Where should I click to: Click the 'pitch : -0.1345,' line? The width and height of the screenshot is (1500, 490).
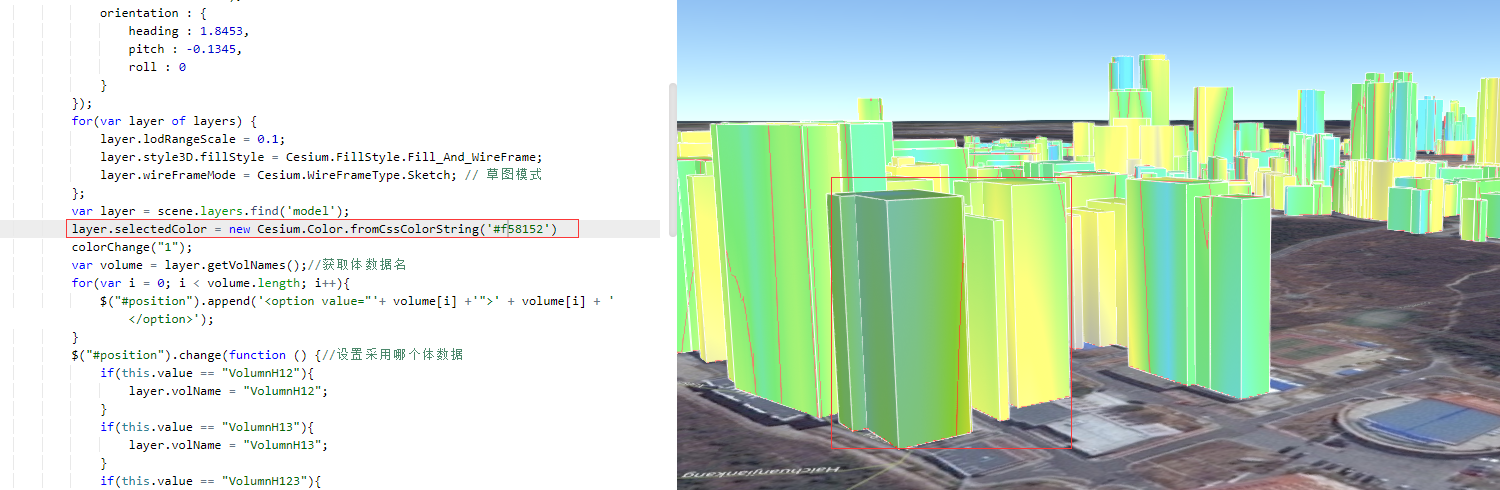(185, 49)
